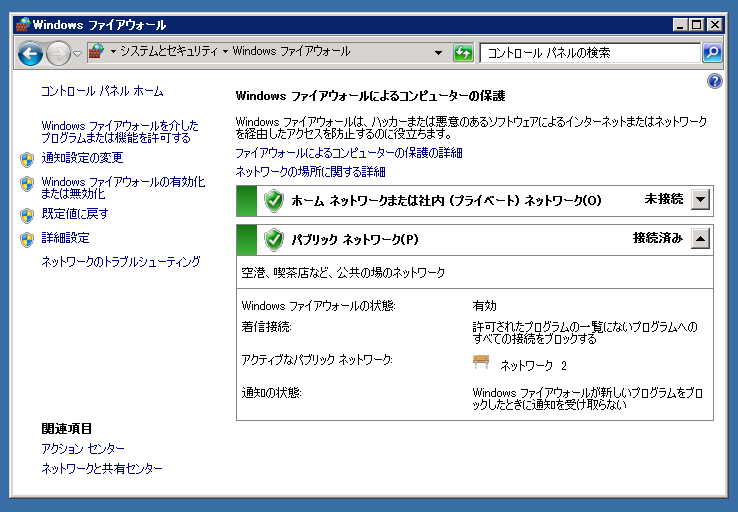This screenshot has height=512, width=738.
Task: Click Windows ファイアウォール breadcrumb in address bar
Action: pyautogui.click(x=291, y=51)
